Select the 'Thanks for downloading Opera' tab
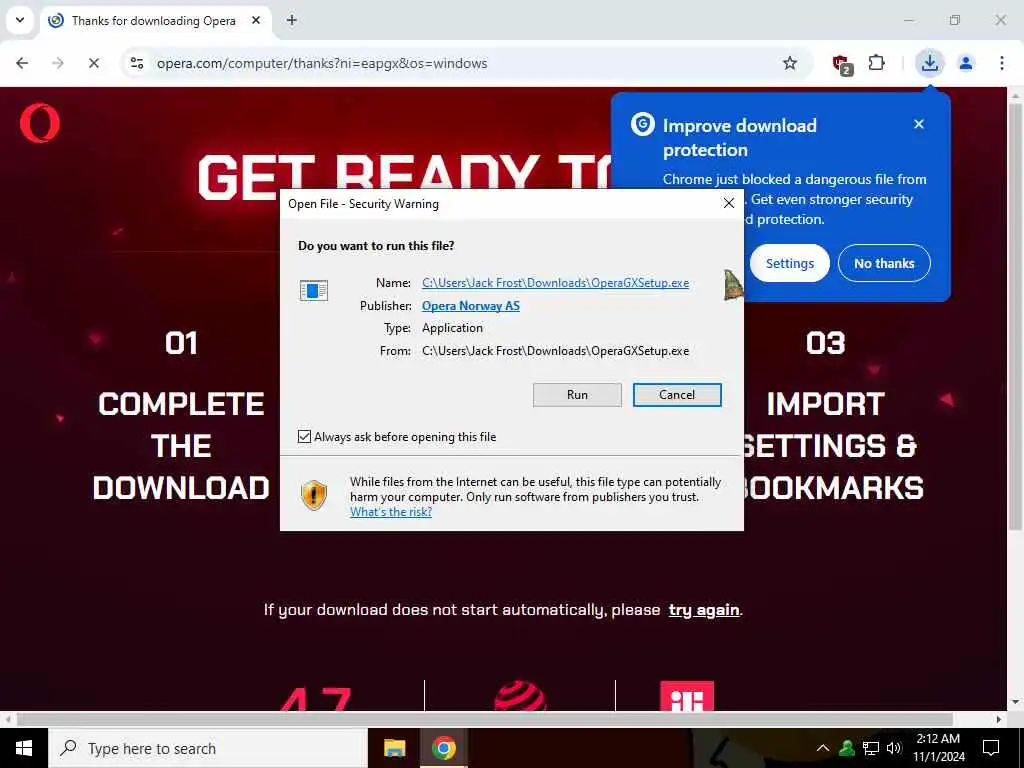The height and width of the screenshot is (768, 1024). tap(155, 21)
